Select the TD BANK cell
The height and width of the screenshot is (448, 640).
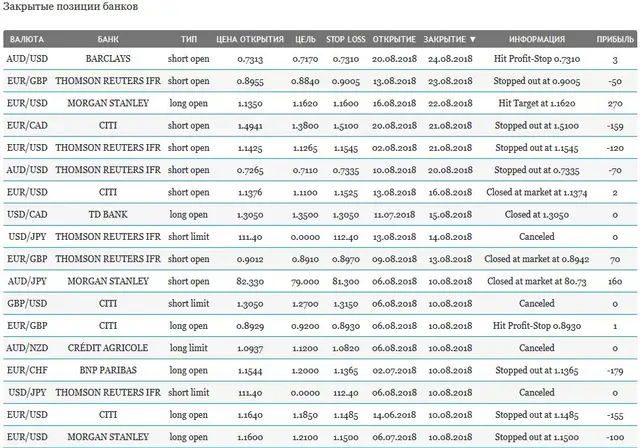(x=108, y=215)
